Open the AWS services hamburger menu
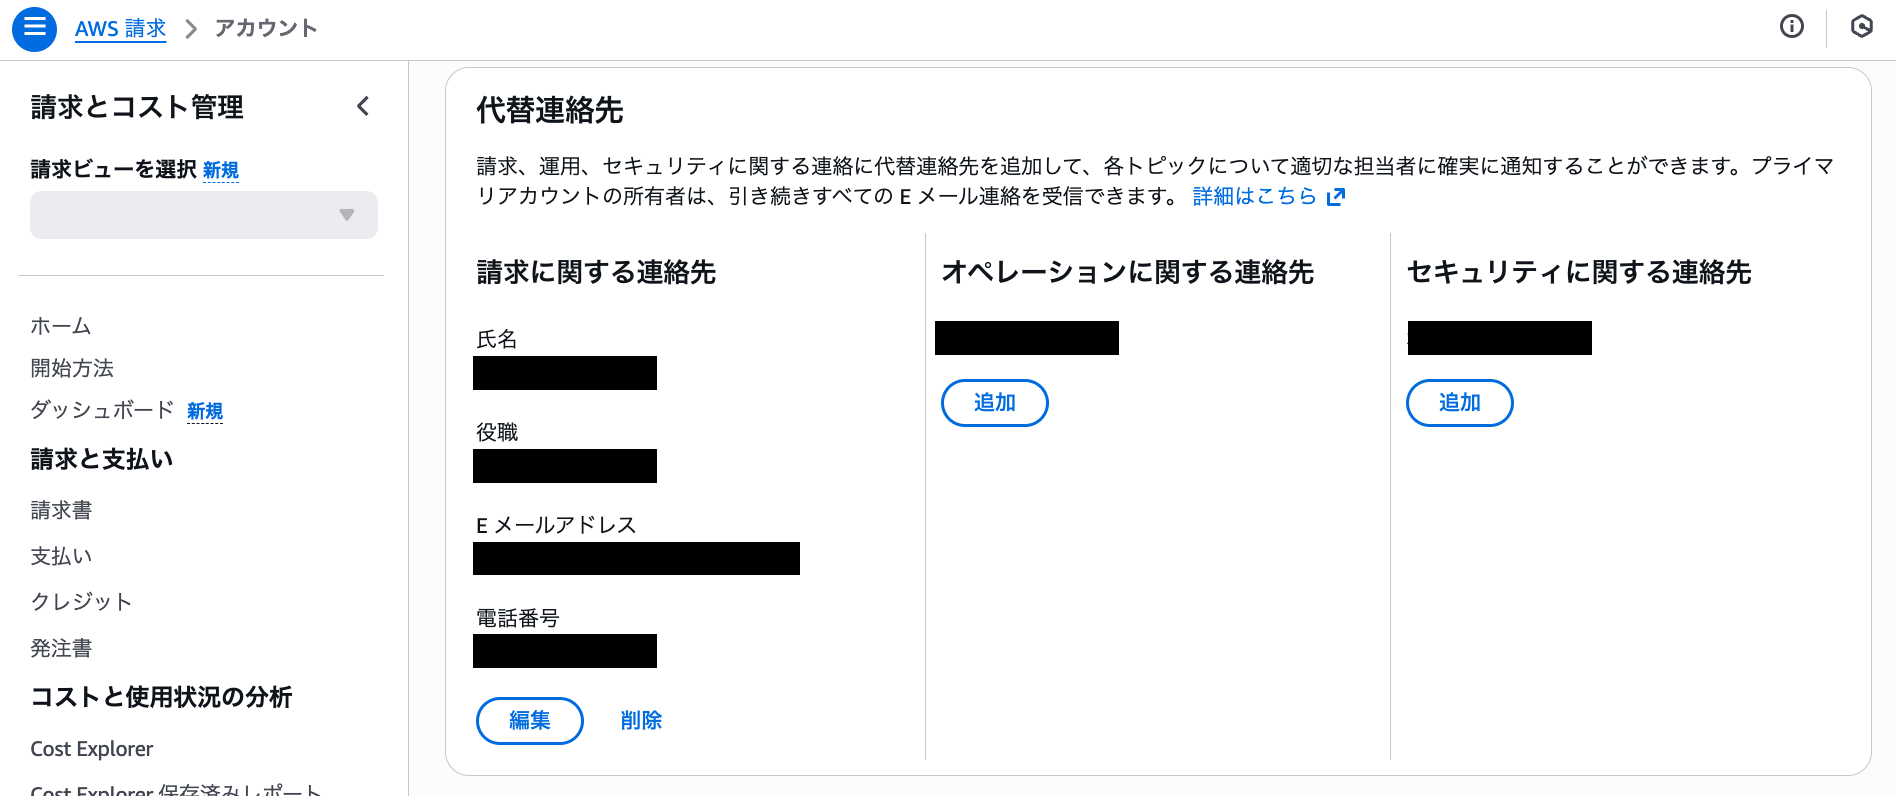Viewport: 1896px width, 796px height. point(34,29)
